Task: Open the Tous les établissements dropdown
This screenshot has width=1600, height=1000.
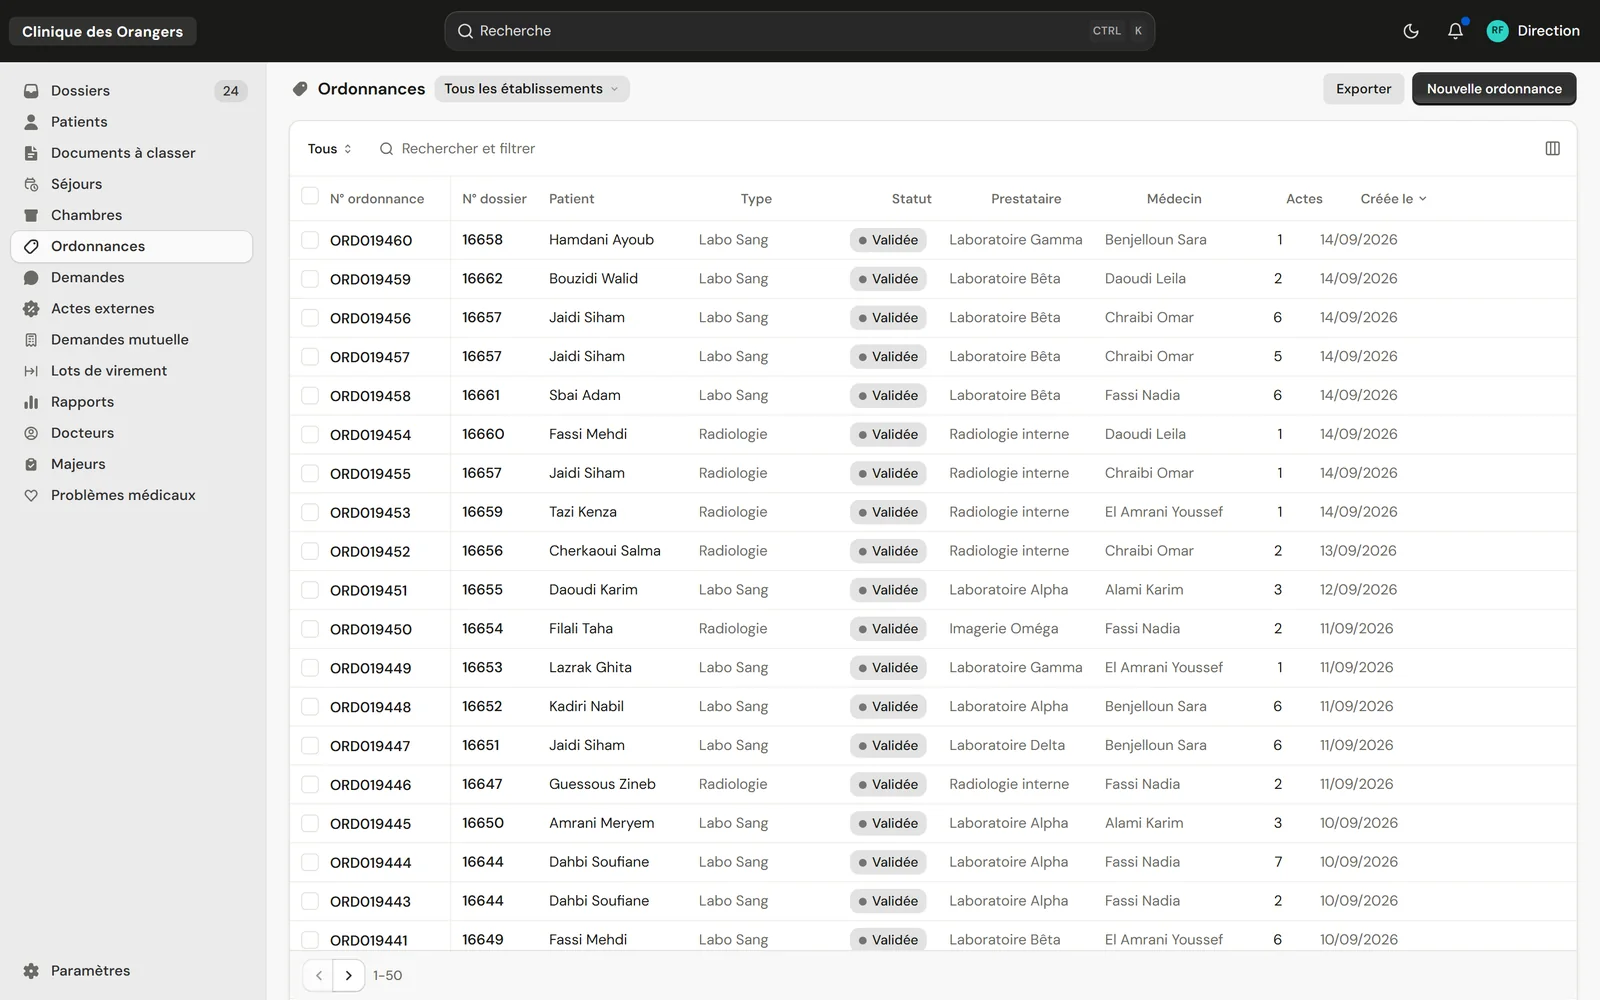Action: click(x=532, y=89)
